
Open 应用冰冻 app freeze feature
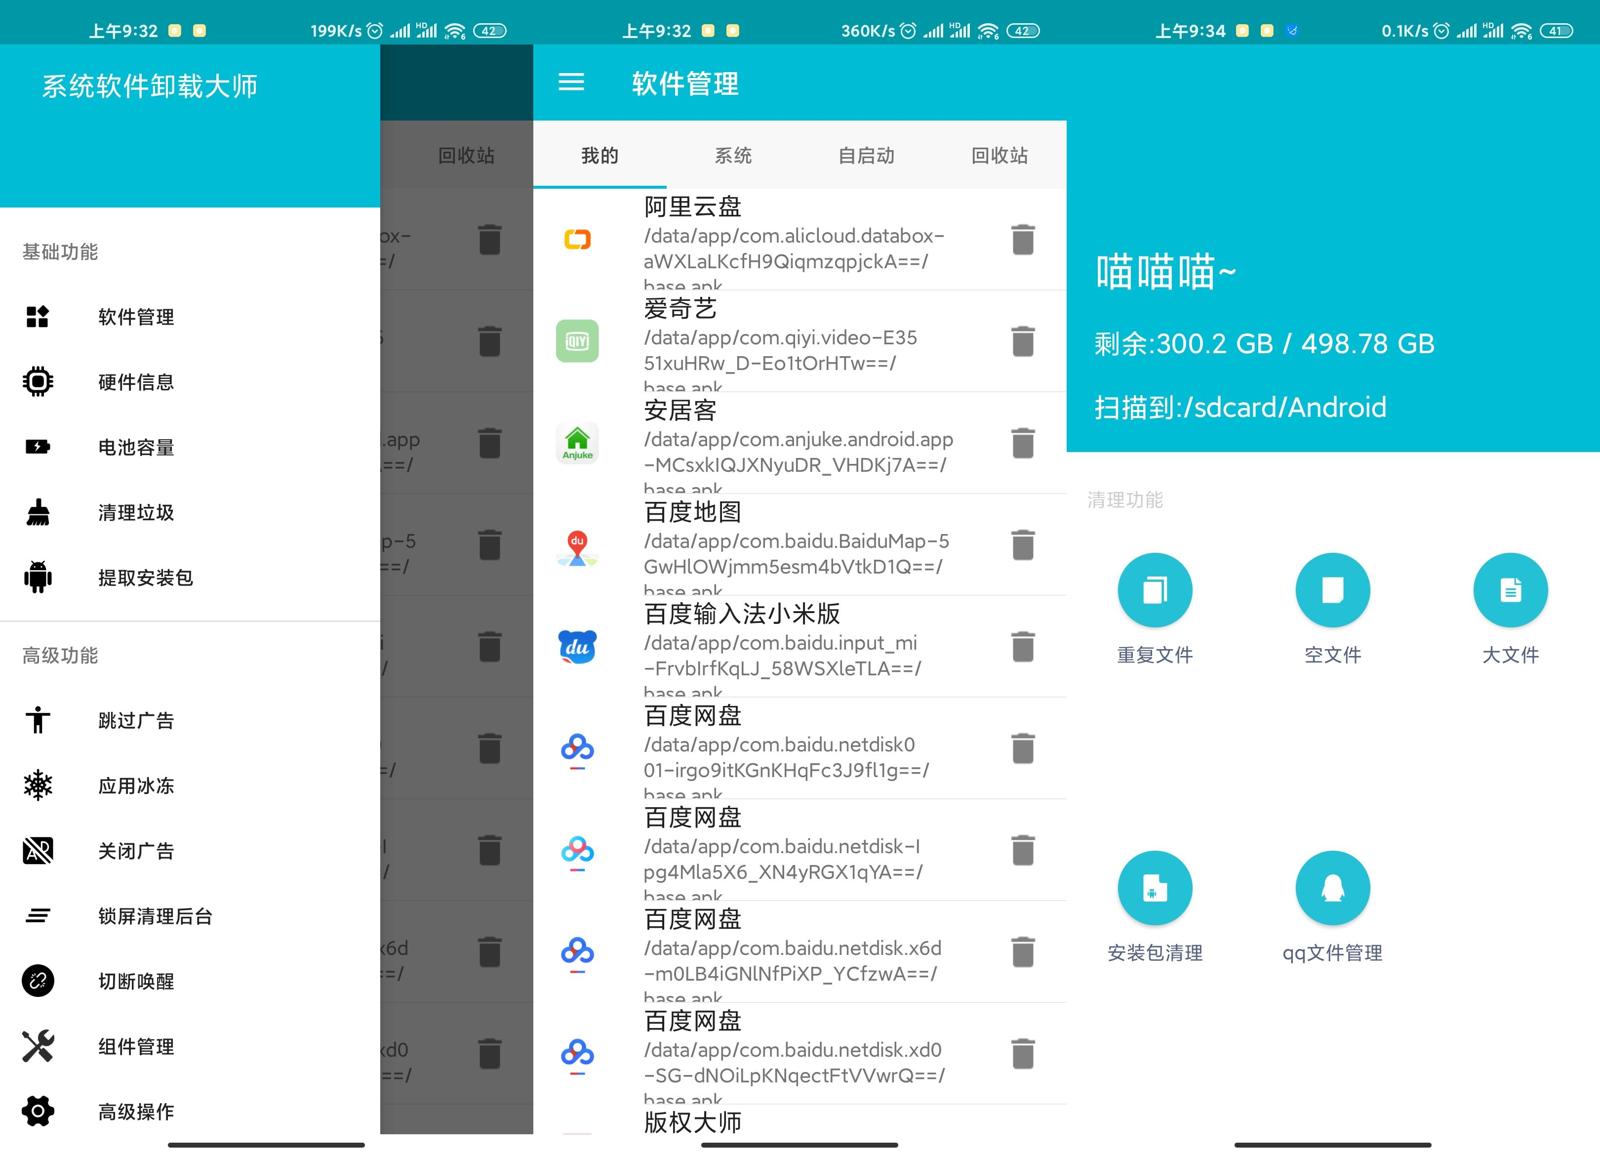tap(135, 785)
